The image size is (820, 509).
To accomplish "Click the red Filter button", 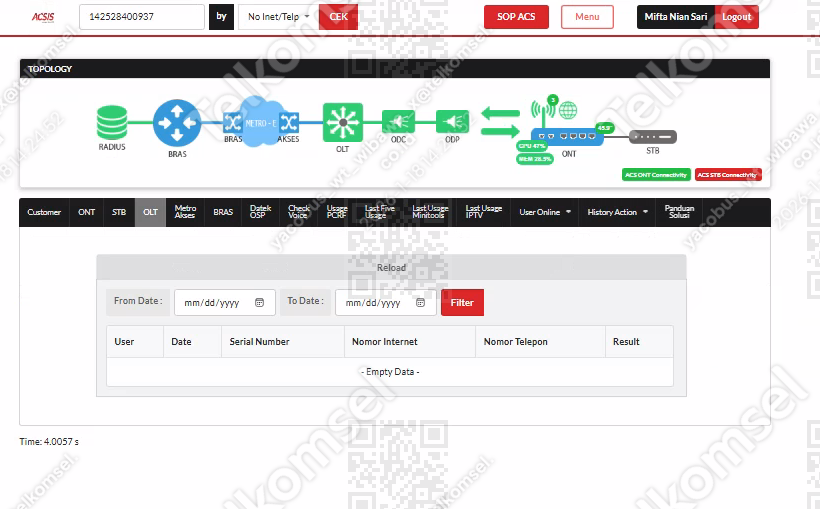I will click(x=462, y=302).
